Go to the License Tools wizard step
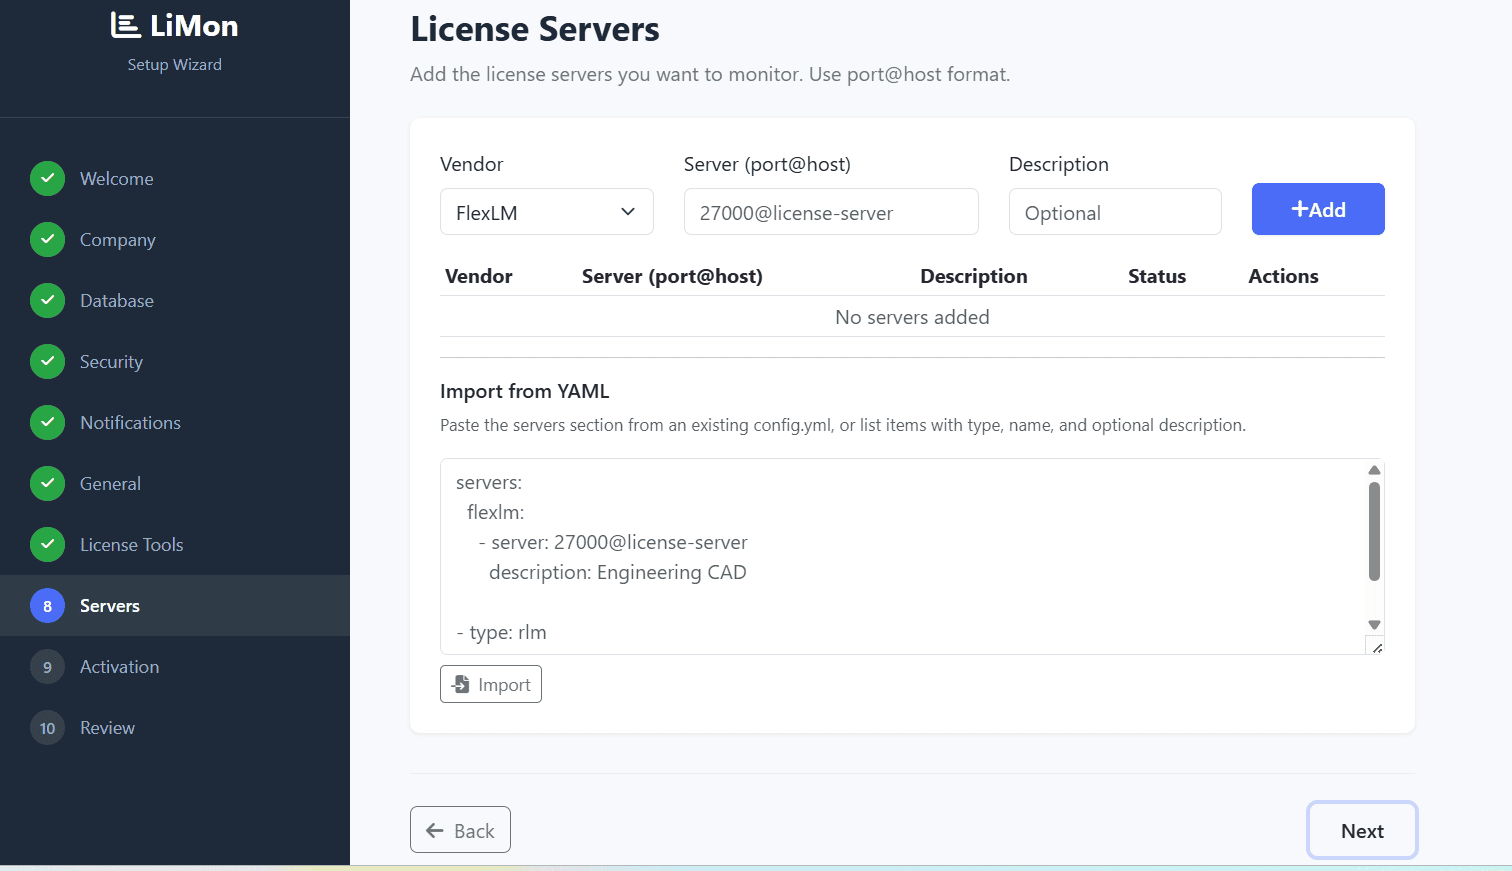 pyautogui.click(x=175, y=544)
